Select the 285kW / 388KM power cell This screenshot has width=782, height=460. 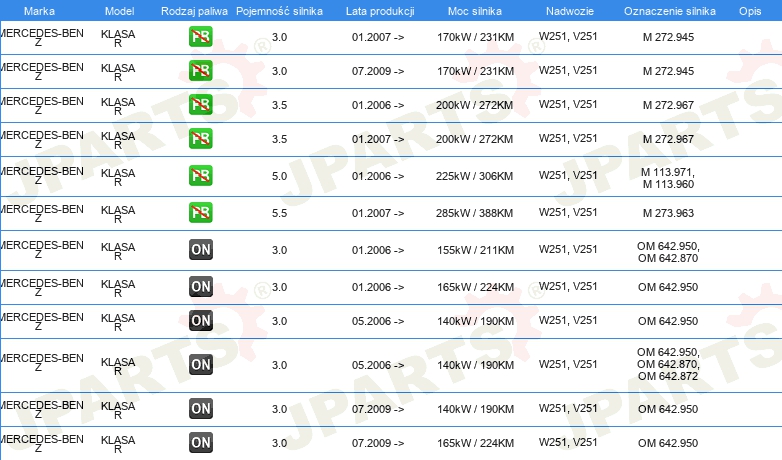point(474,213)
